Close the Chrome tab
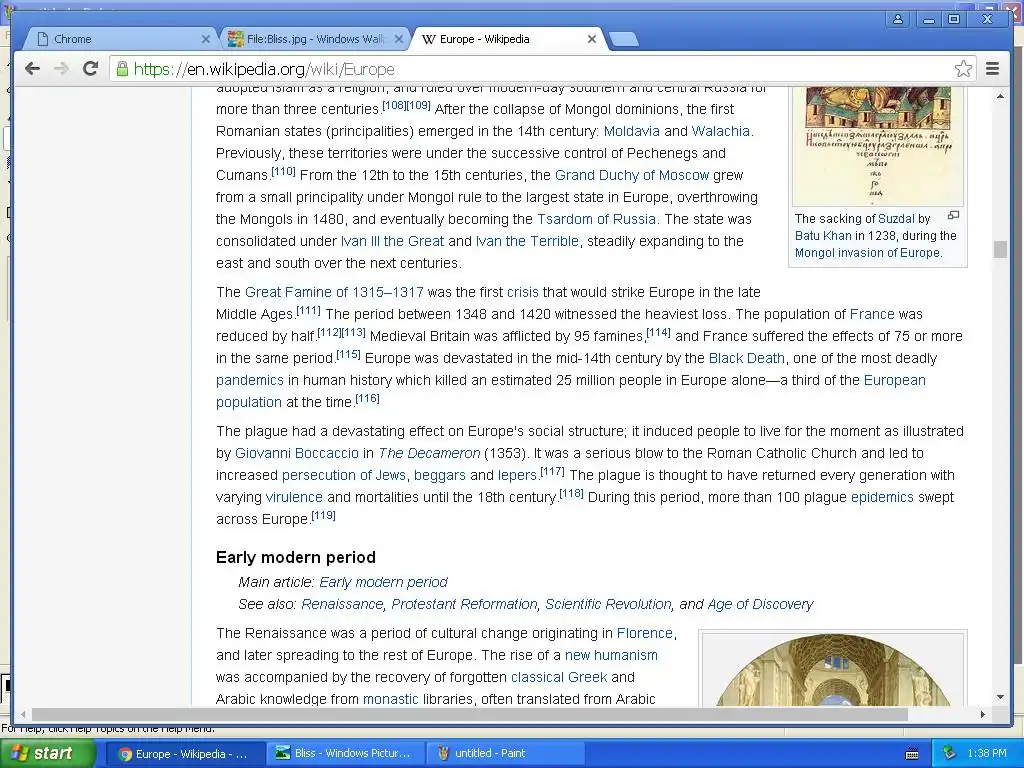The width and height of the screenshot is (1024, 768). pyautogui.click(x=206, y=39)
